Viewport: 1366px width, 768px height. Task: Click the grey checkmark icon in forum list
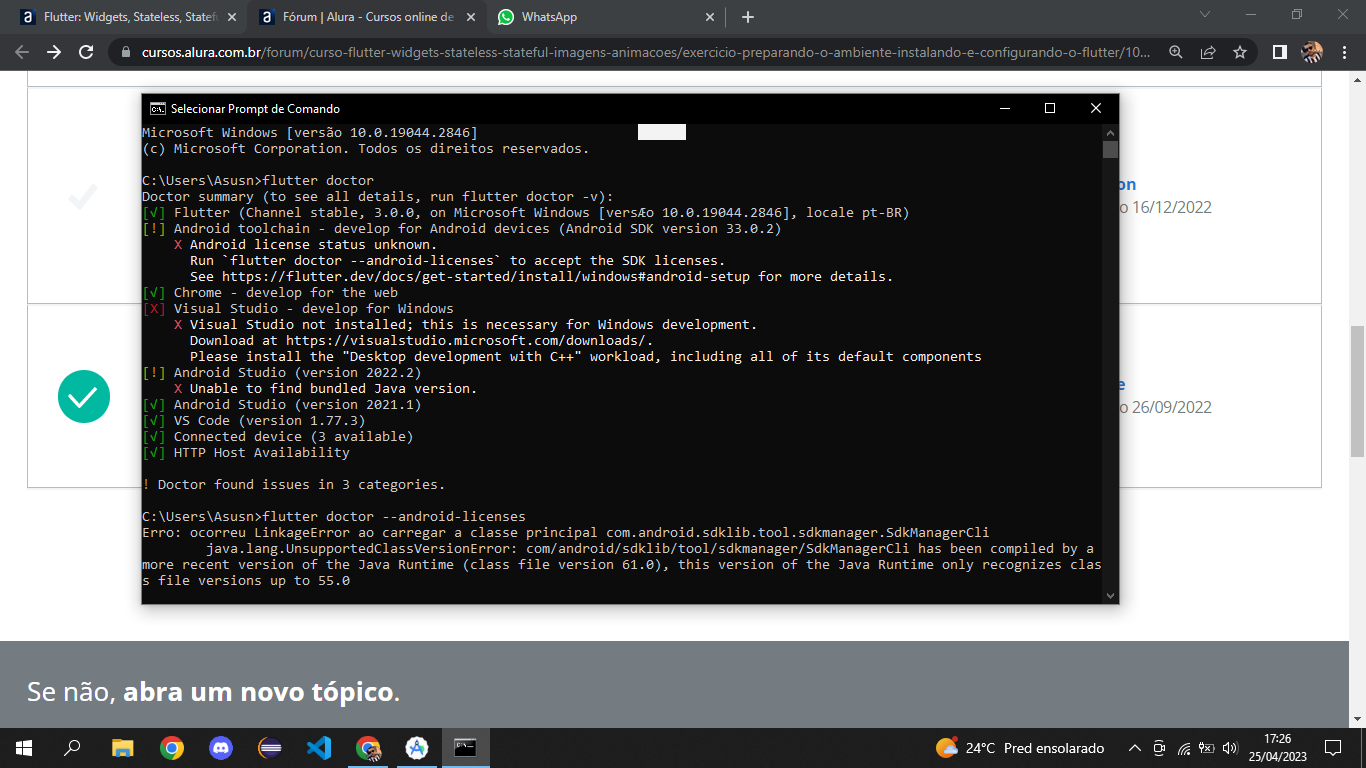click(x=83, y=197)
